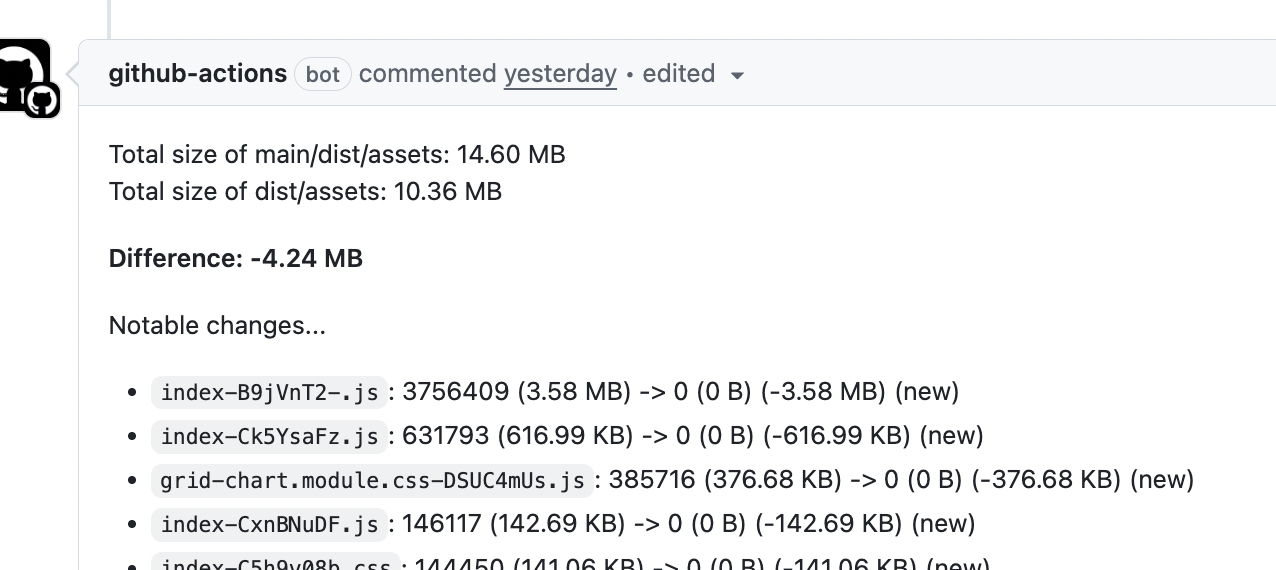Click grid-chart.module.css-DSUC4mUs.js code label

pyautogui.click(x=372, y=480)
